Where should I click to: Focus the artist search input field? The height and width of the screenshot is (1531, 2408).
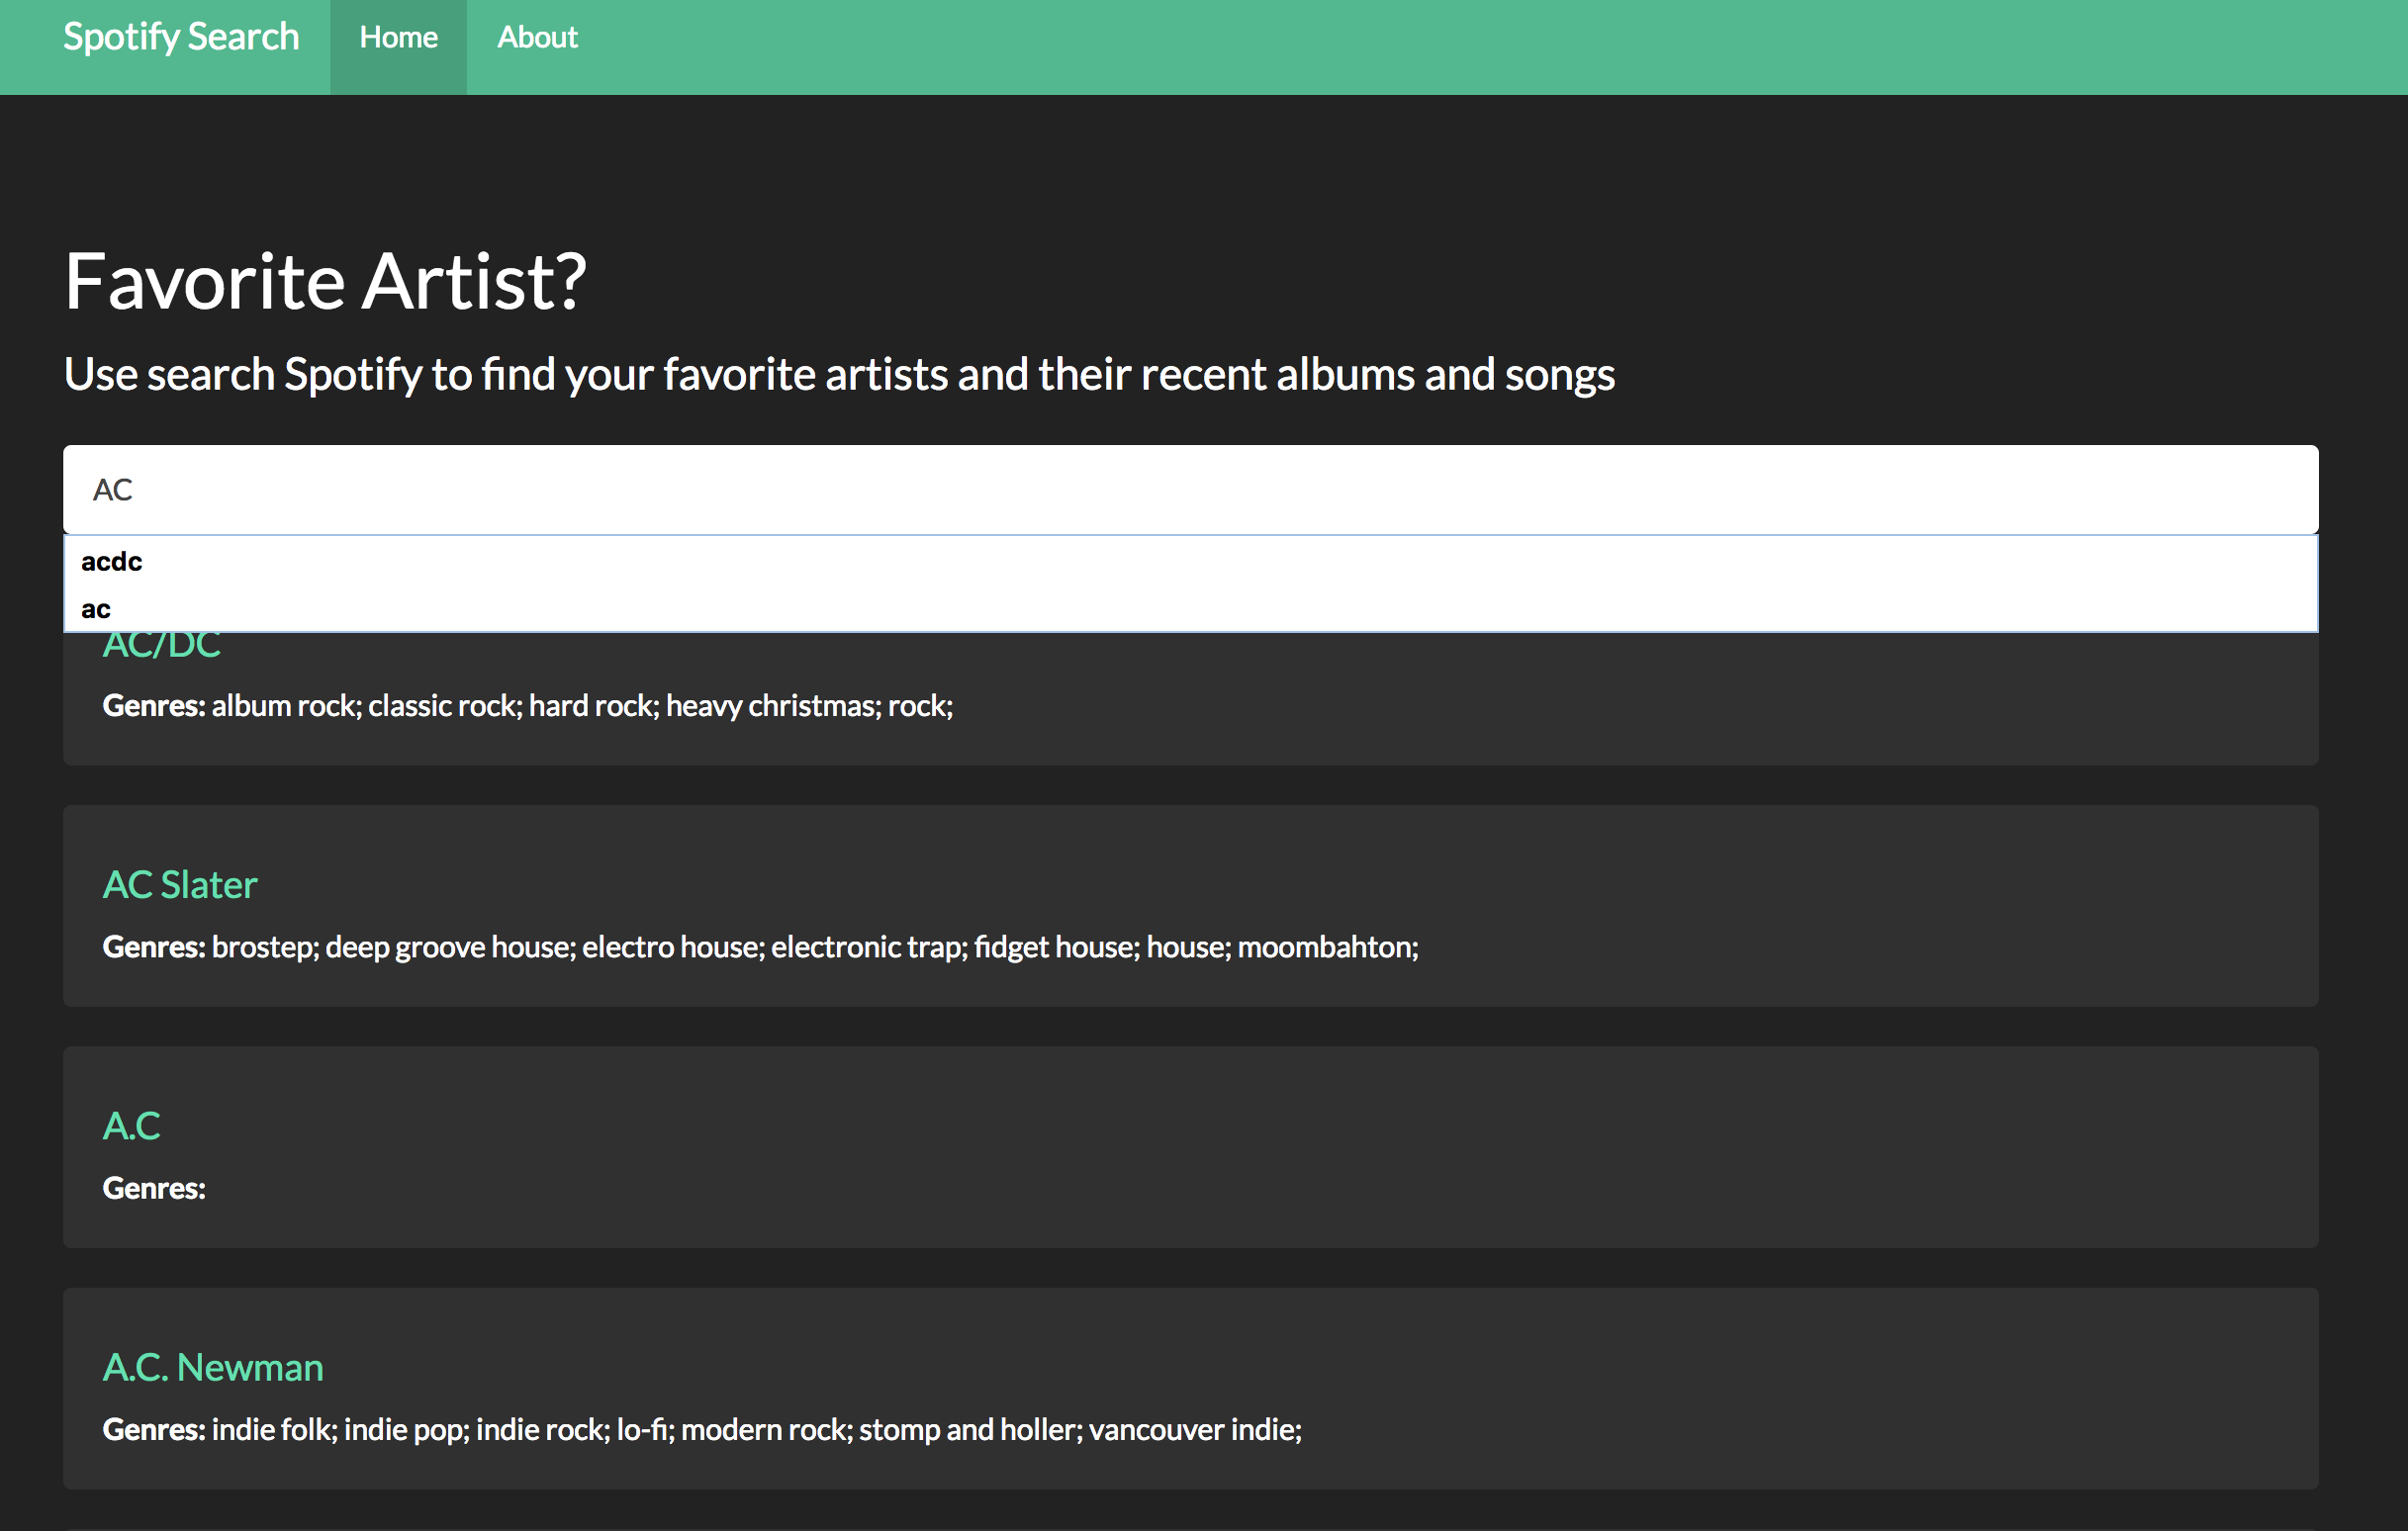point(1190,490)
